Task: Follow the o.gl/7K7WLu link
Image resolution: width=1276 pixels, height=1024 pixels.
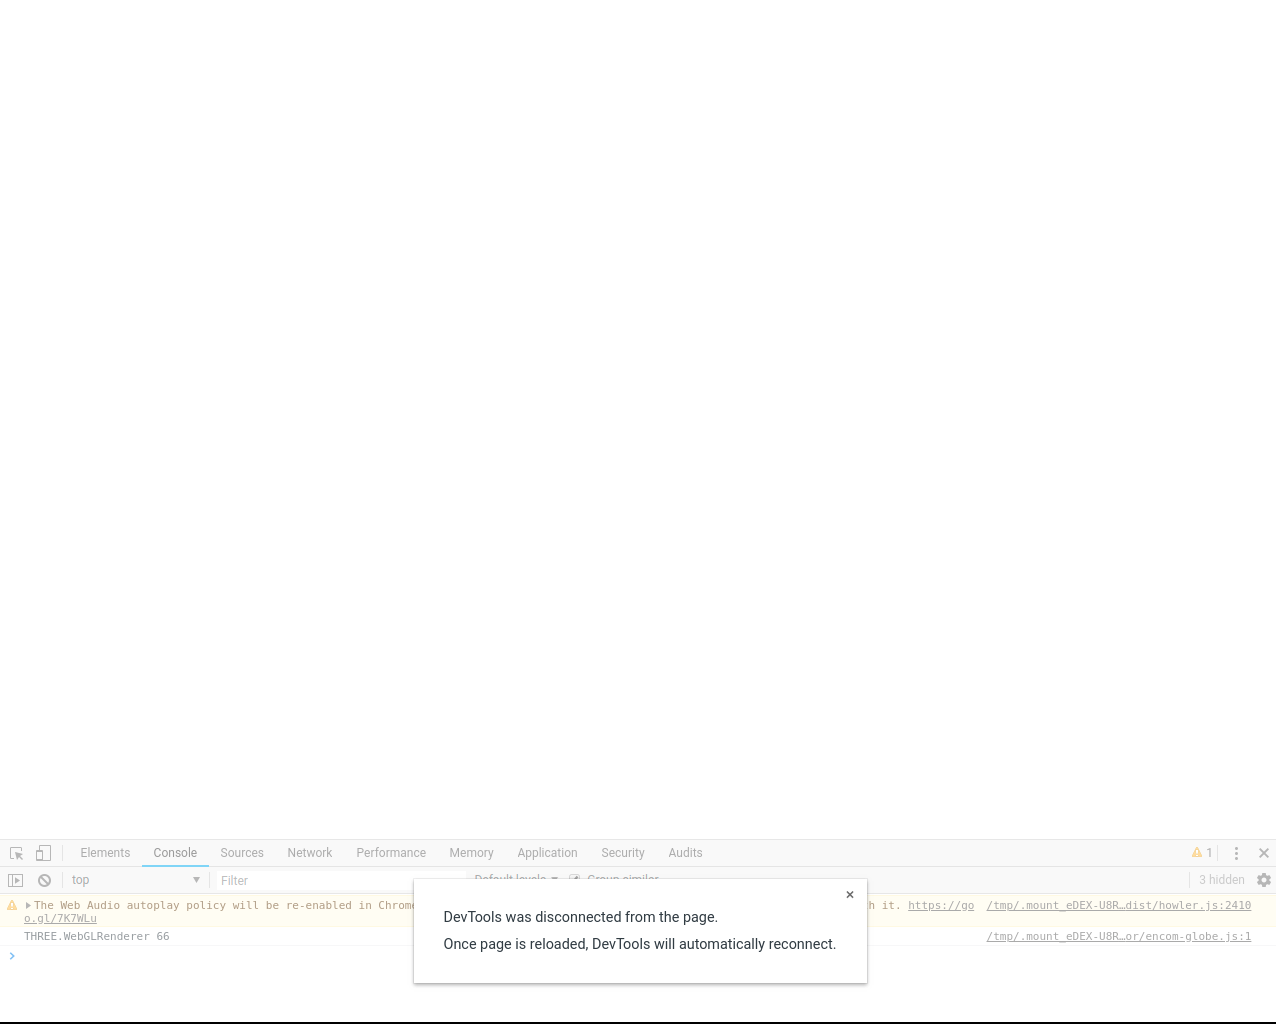Action: coord(60,918)
